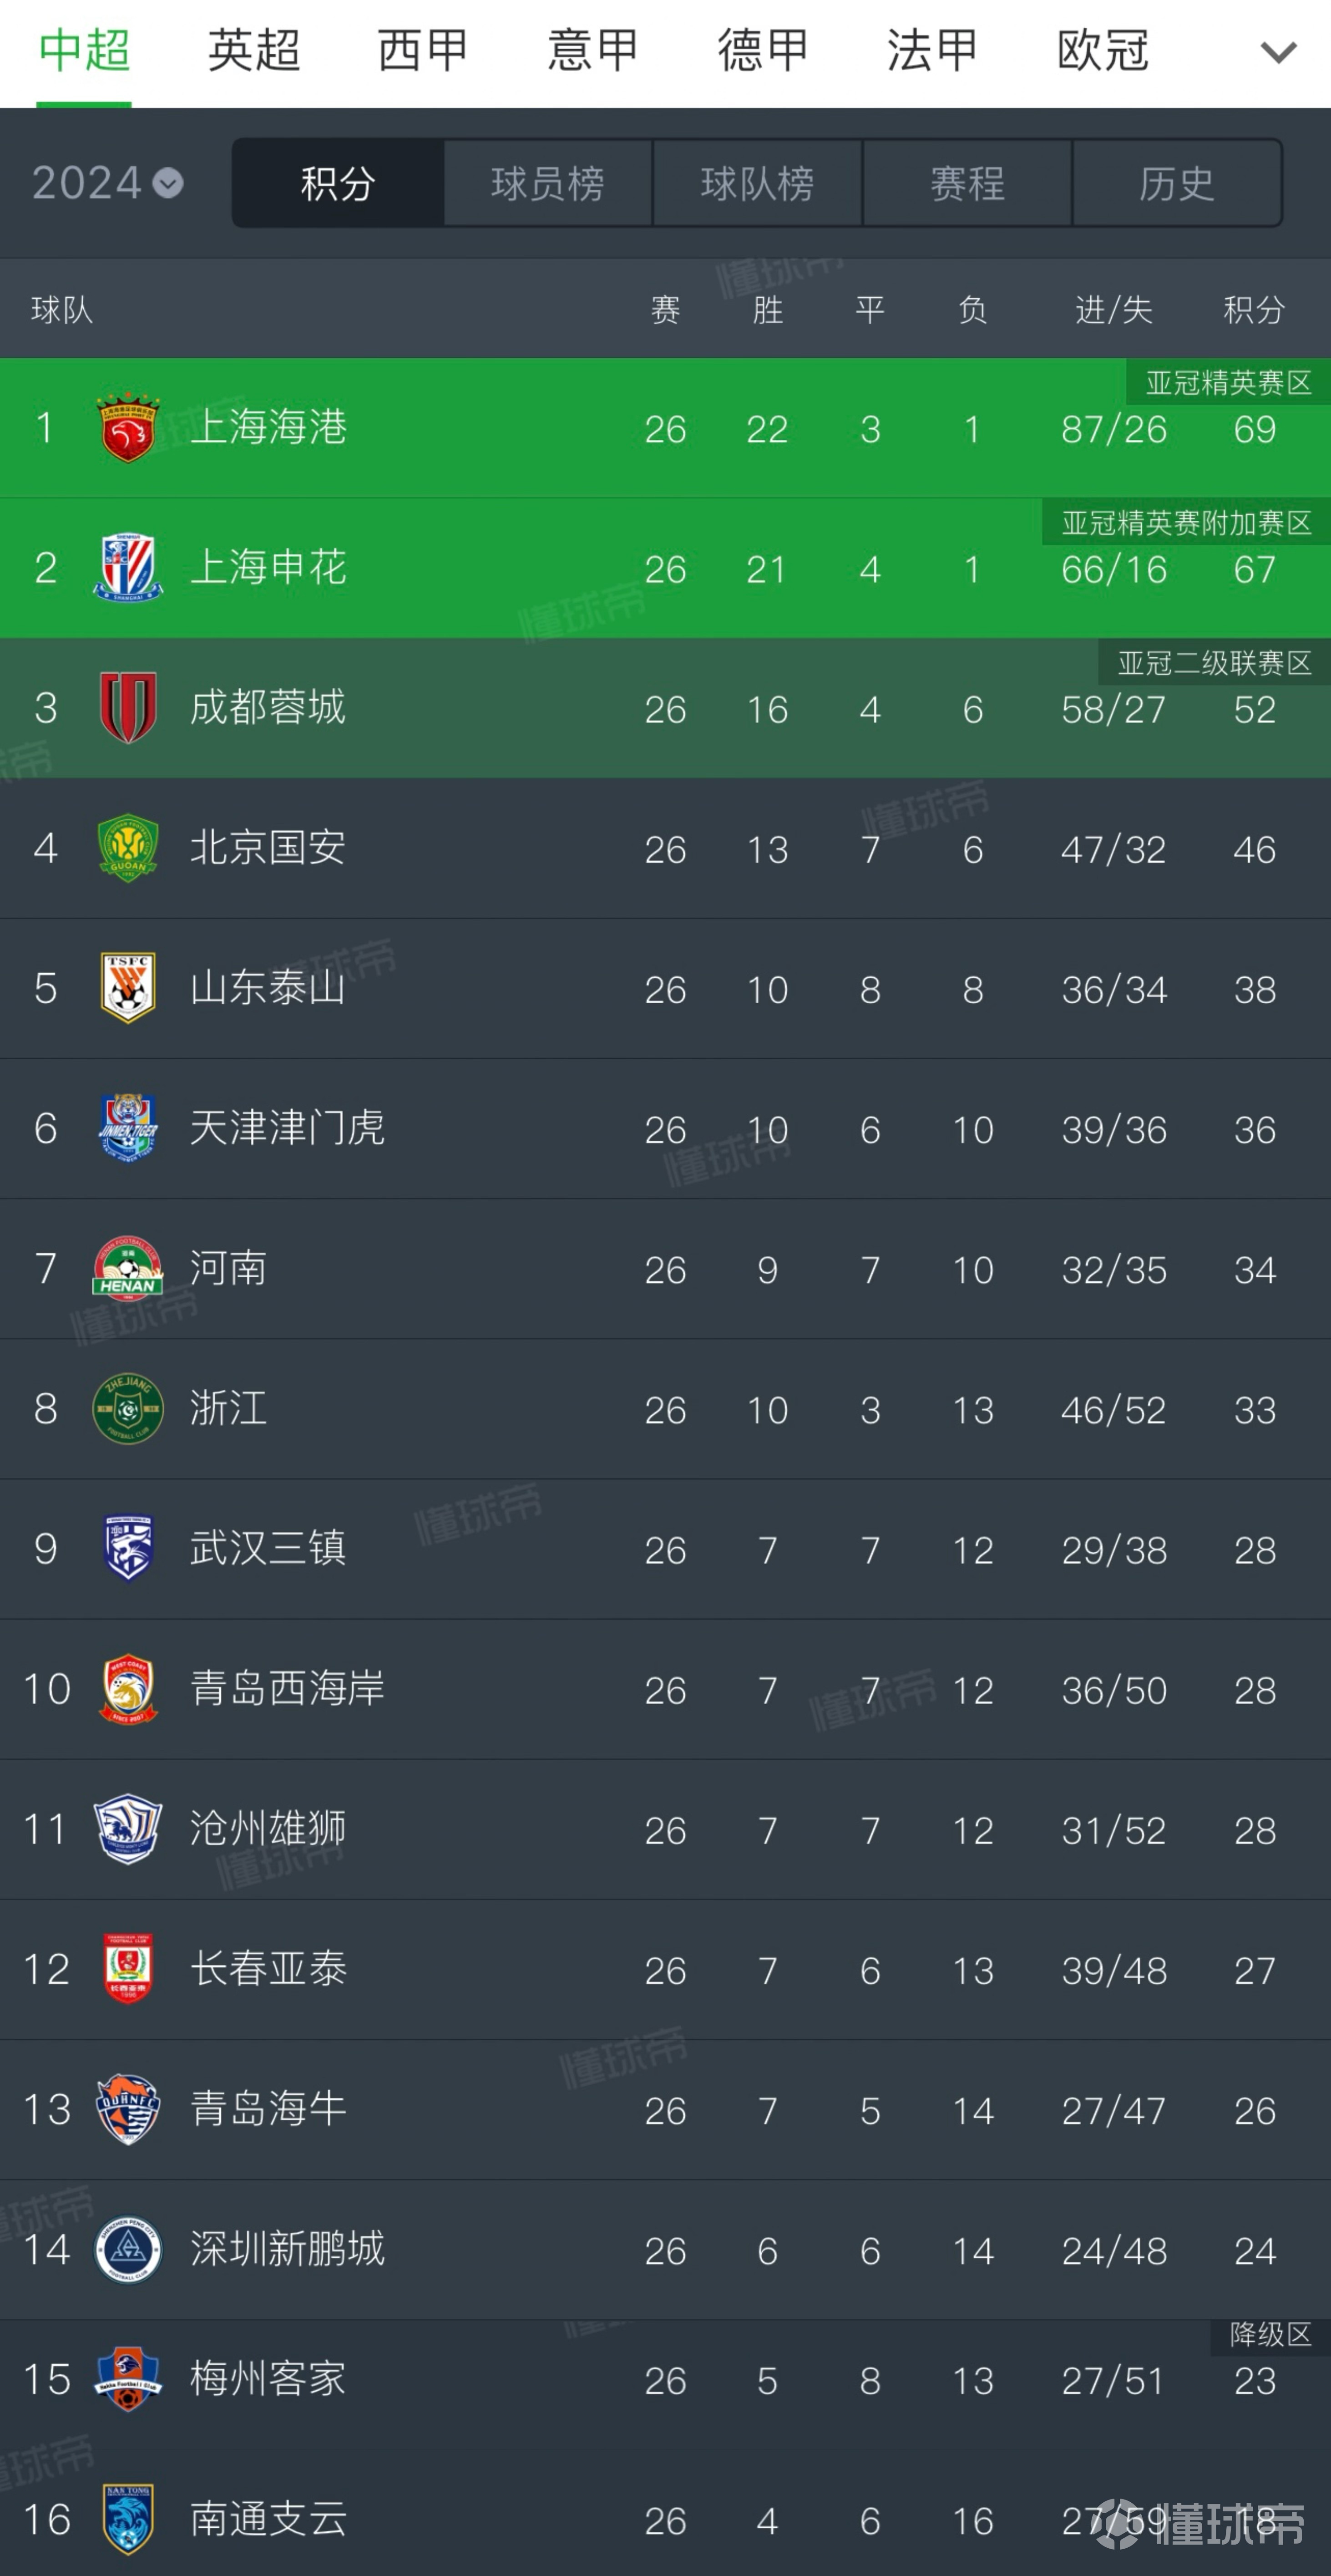Tap 长春亚泰 team name
Image resolution: width=1331 pixels, height=2576 pixels.
coord(268,1968)
